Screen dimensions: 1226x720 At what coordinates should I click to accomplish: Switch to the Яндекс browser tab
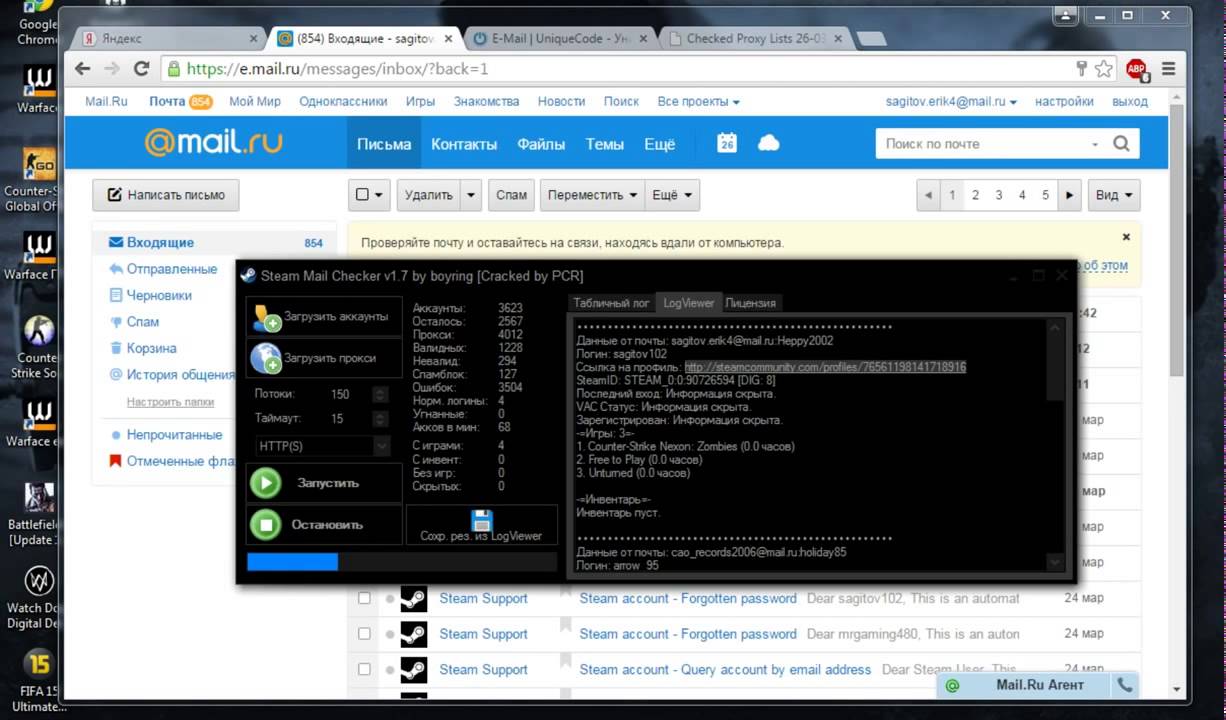pyautogui.click(x=167, y=38)
